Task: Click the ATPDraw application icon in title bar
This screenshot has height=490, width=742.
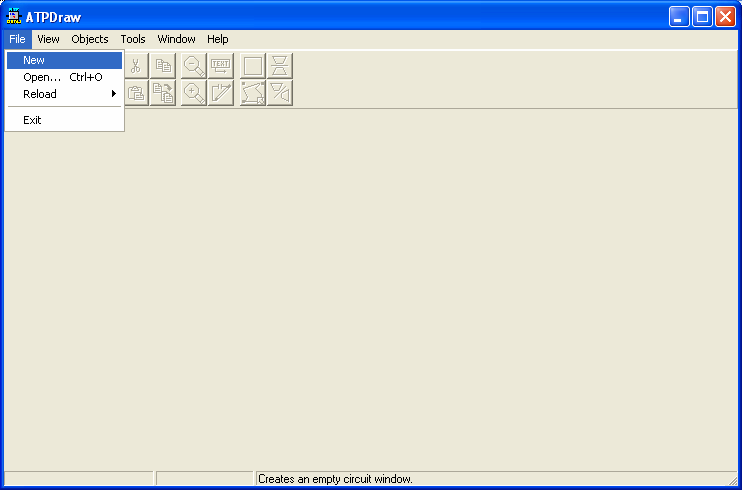Action: click(x=14, y=17)
